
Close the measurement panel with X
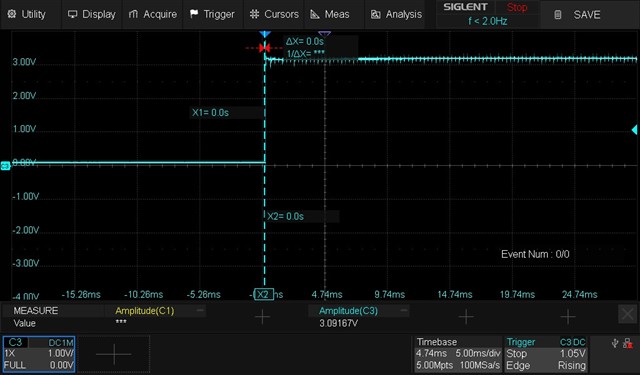(x=627, y=314)
